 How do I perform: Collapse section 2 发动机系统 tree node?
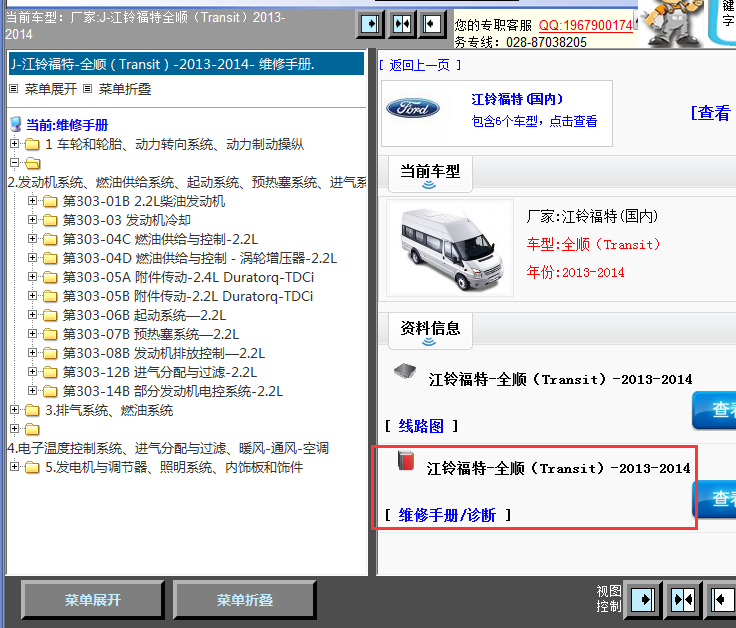click(15, 162)
